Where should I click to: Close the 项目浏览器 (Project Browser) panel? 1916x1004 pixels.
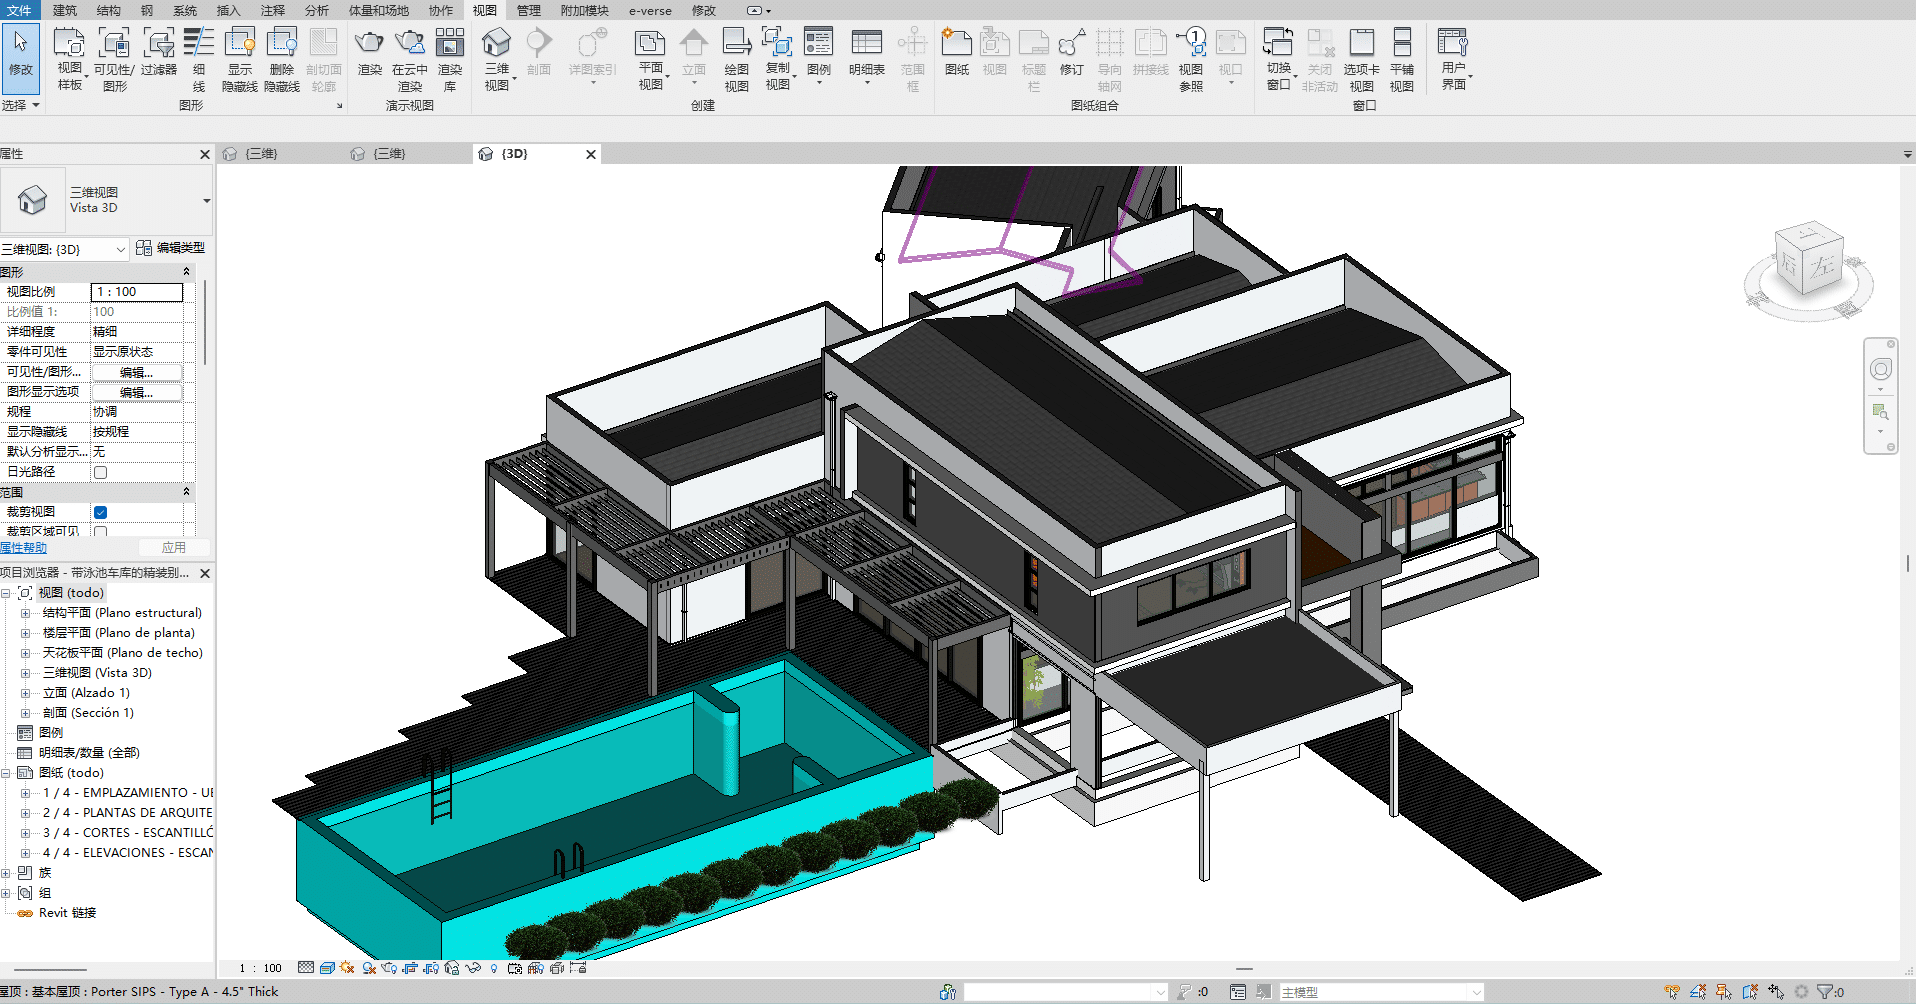click(x=205, y=573)
